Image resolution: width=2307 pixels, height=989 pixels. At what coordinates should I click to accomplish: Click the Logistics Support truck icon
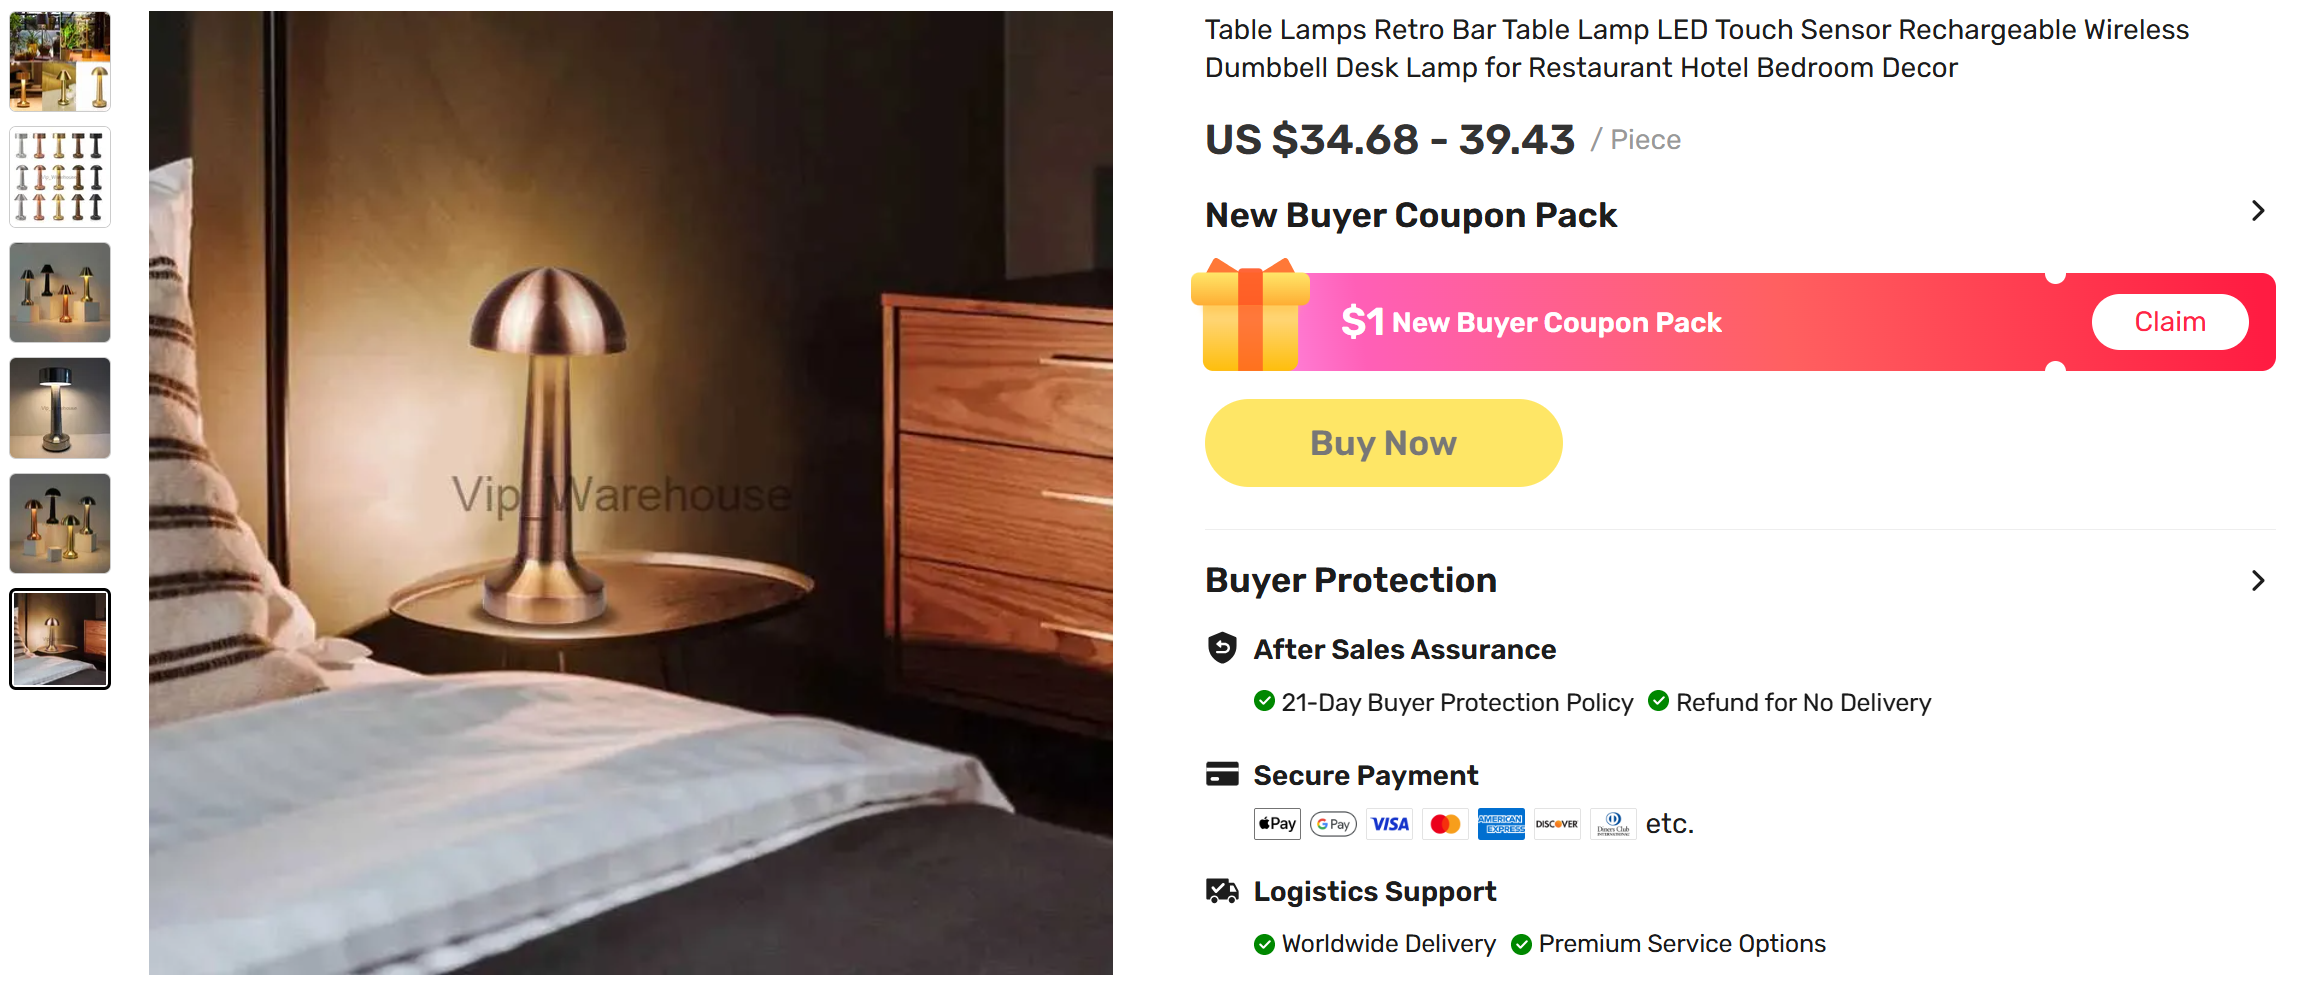pos(1222,890)
